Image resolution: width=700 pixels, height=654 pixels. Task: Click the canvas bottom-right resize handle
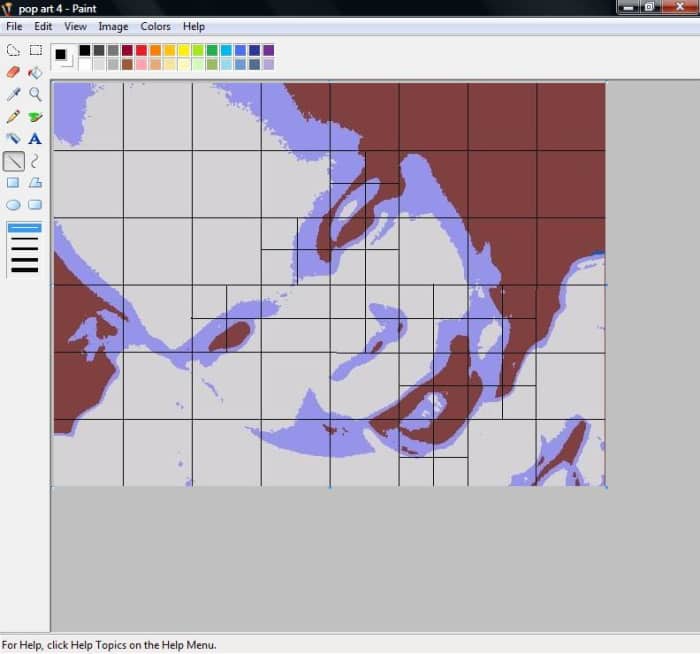pos(606,487)
